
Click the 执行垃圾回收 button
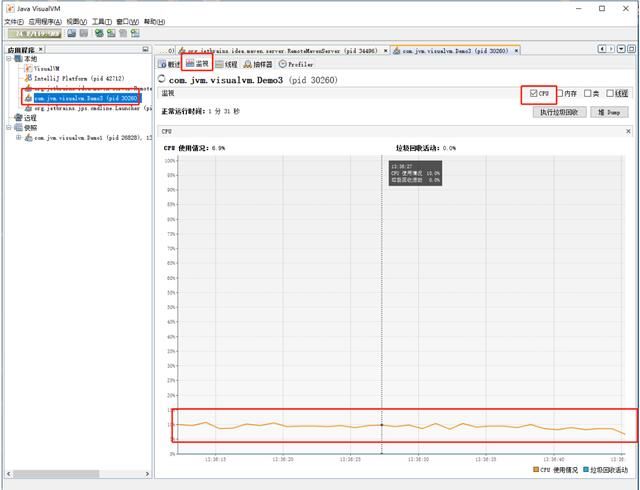560,112
